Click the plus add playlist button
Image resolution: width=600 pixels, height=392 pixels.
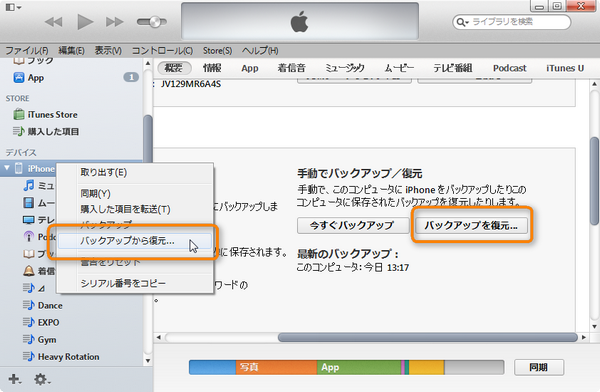point(15,379)
